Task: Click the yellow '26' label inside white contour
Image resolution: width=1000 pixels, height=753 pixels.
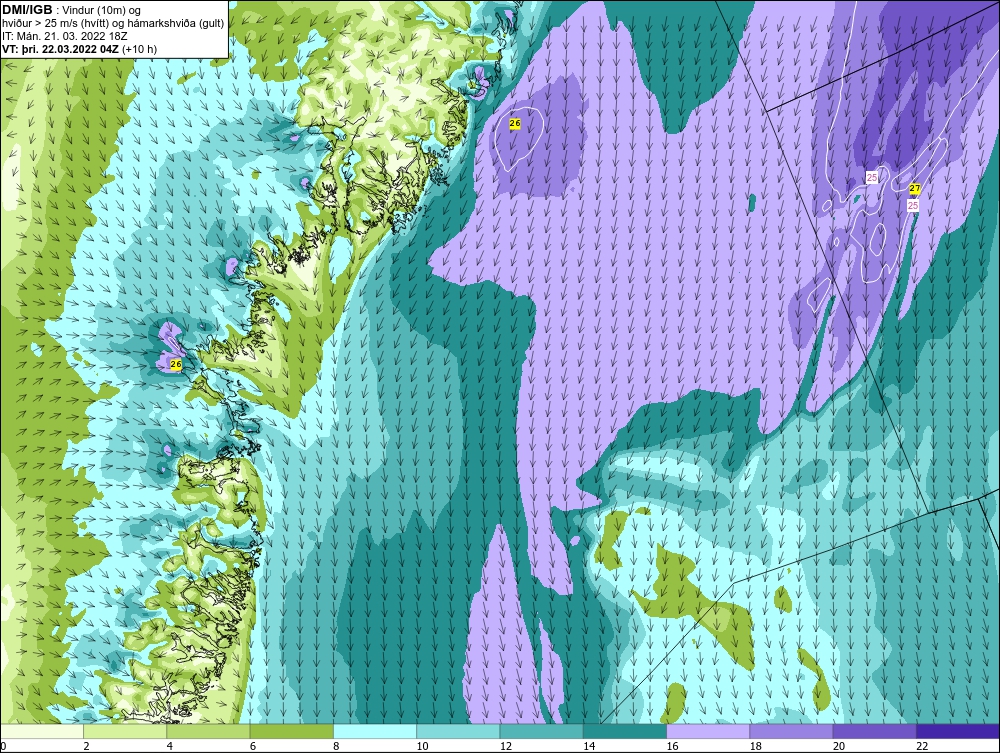Action: click(x=515, y=124)
